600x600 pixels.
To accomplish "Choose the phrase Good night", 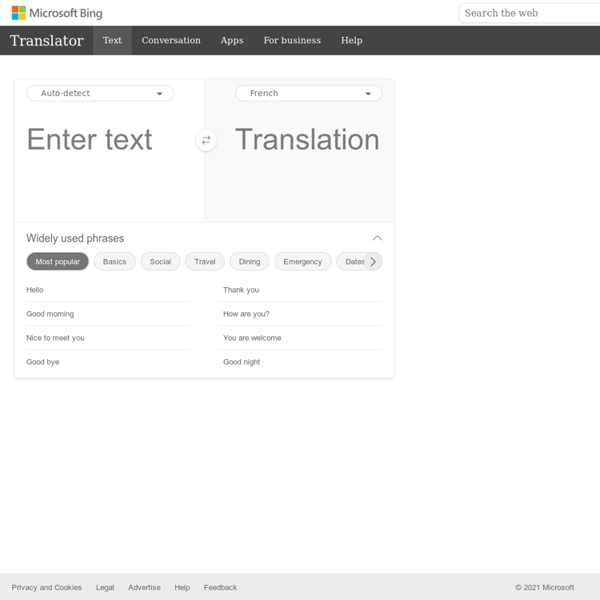I will click(300, 362).
